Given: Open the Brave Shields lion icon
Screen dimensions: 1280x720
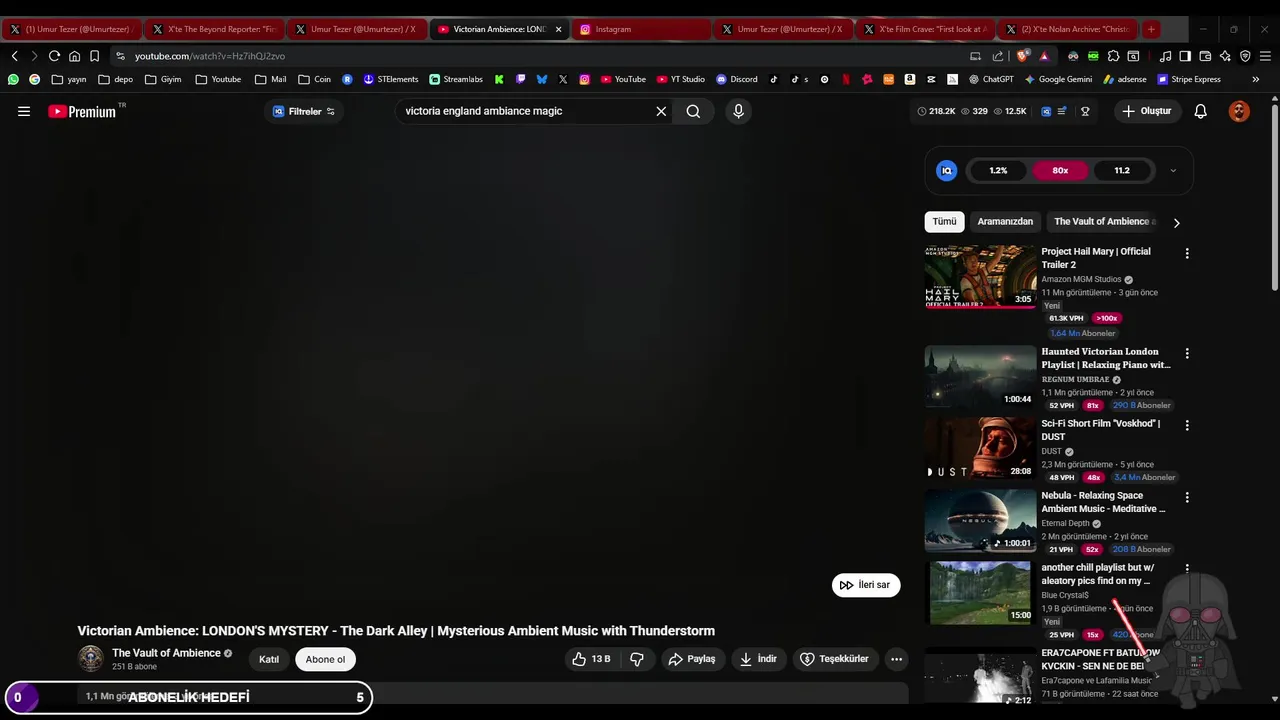Looking at the screenshot, I should tap(1022, 56).
